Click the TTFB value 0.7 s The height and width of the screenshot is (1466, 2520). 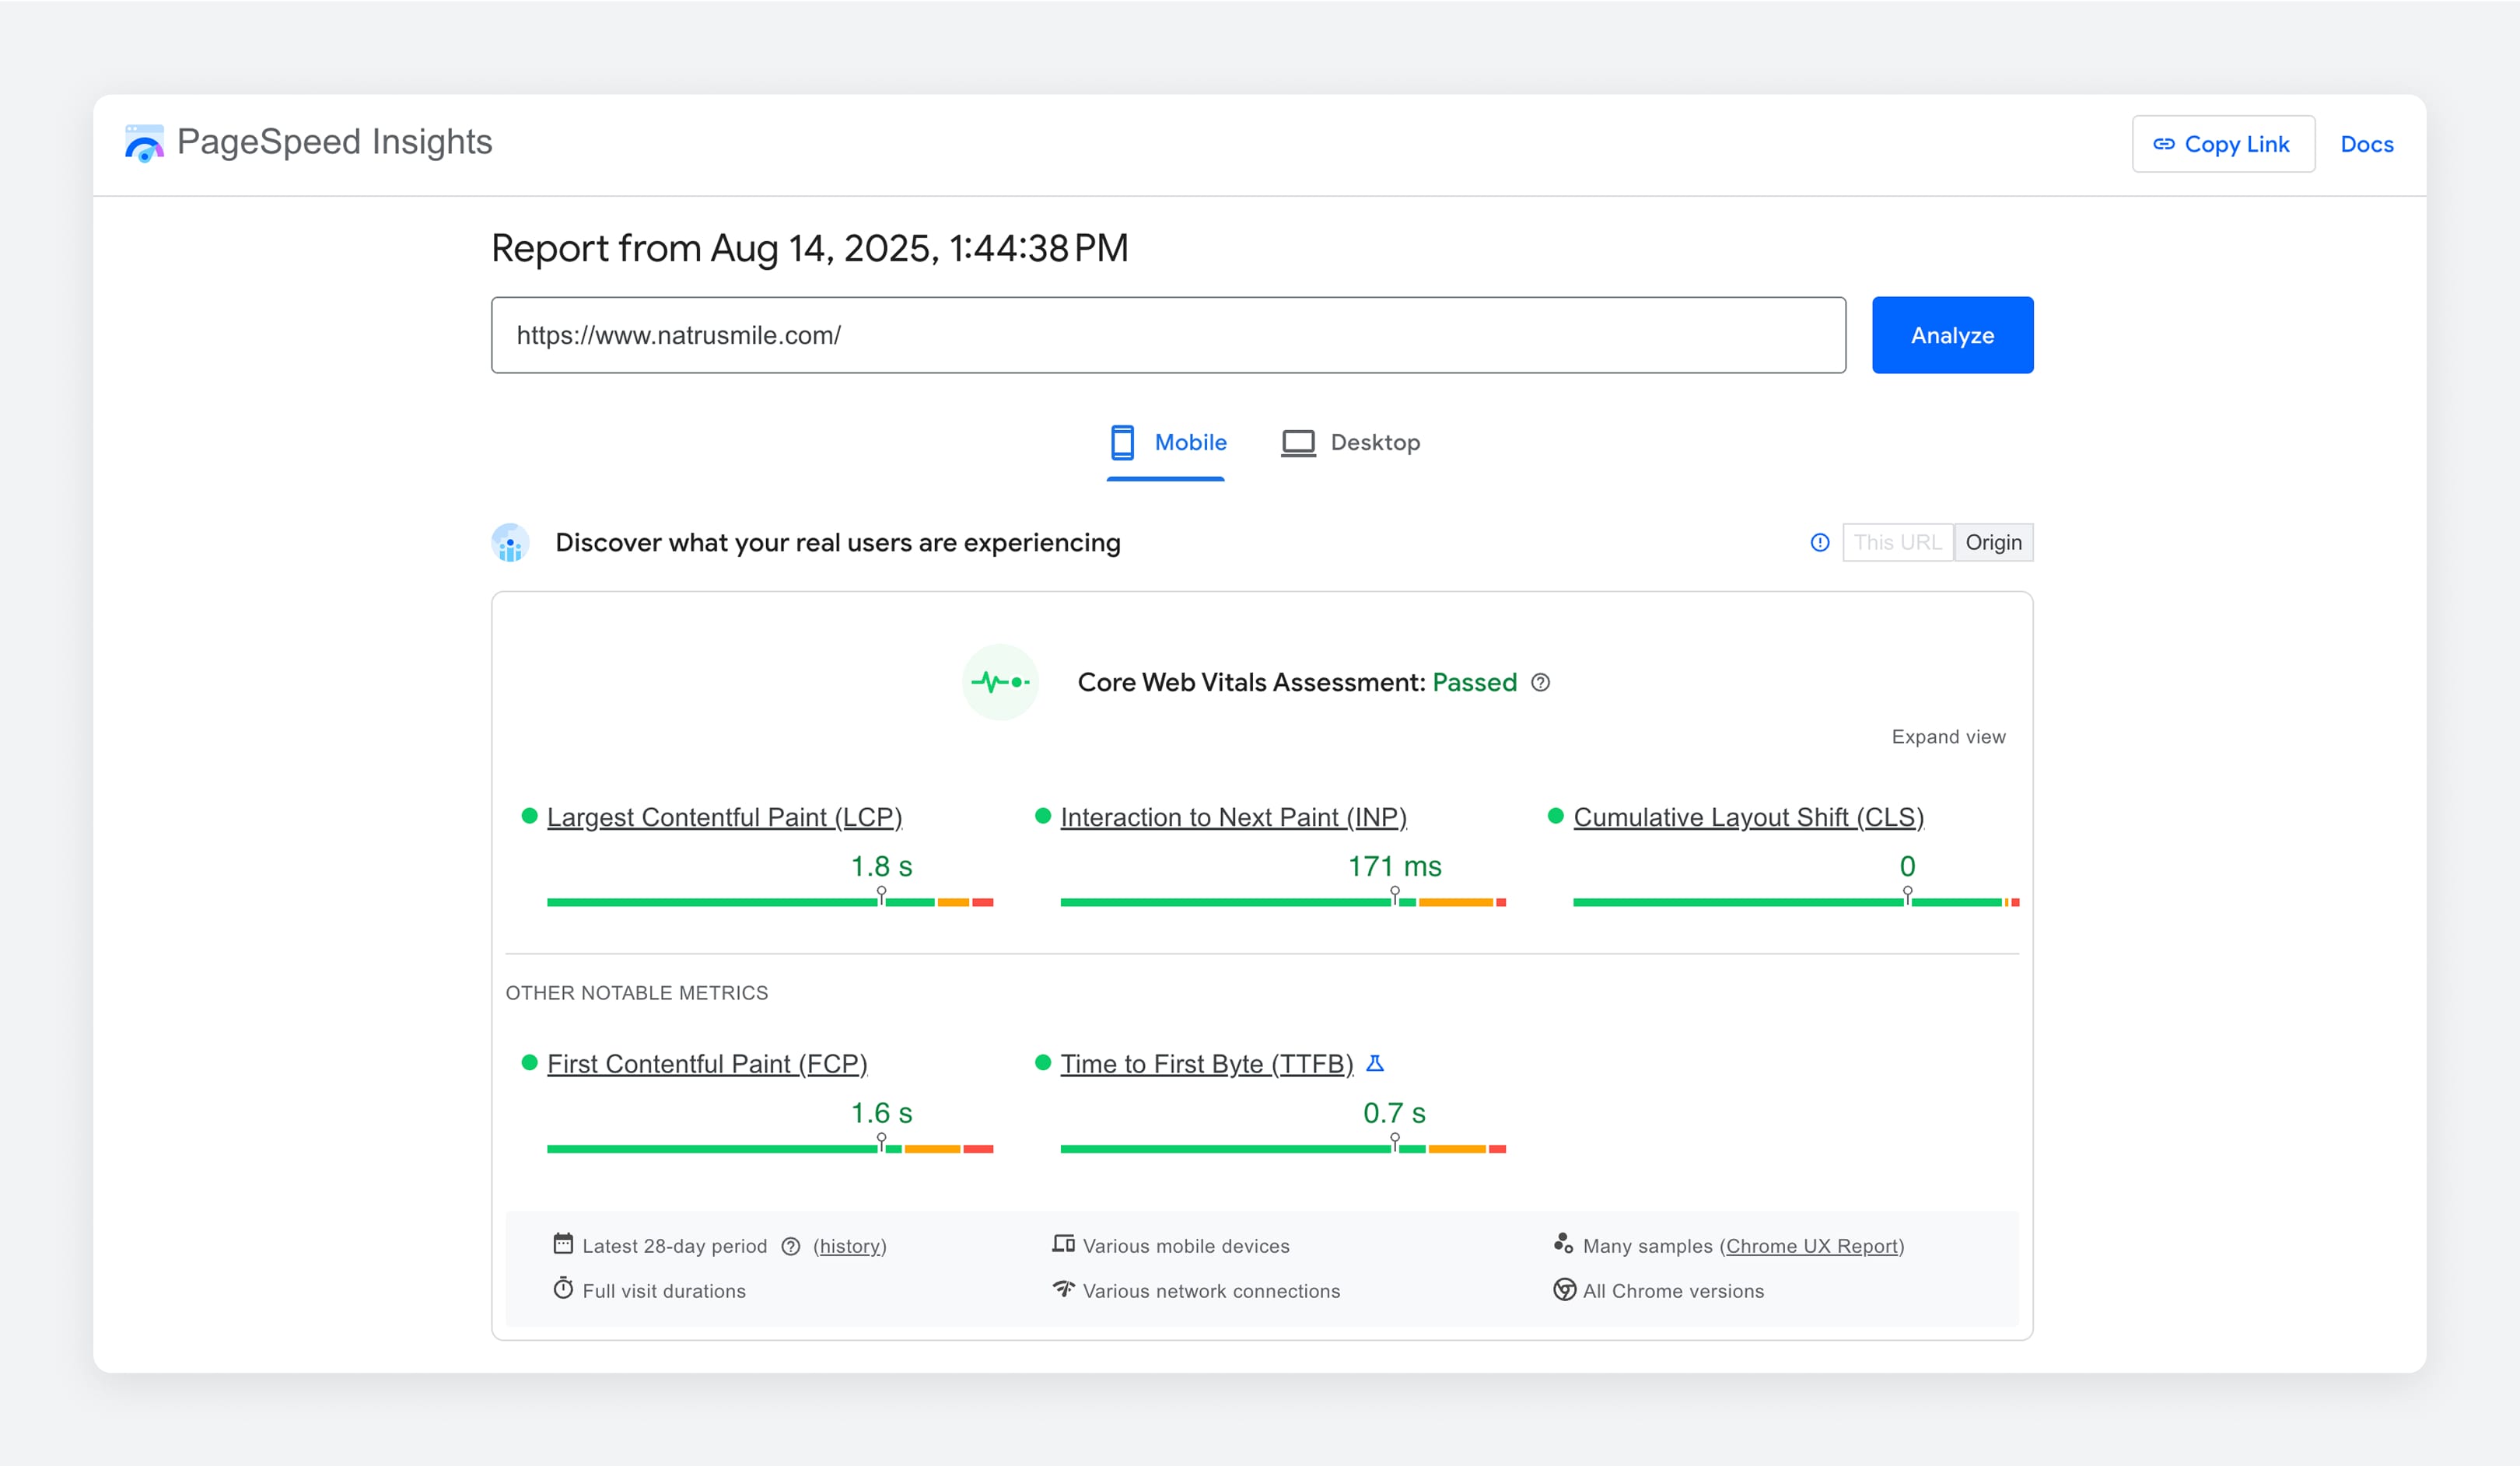(1394, 1113)
